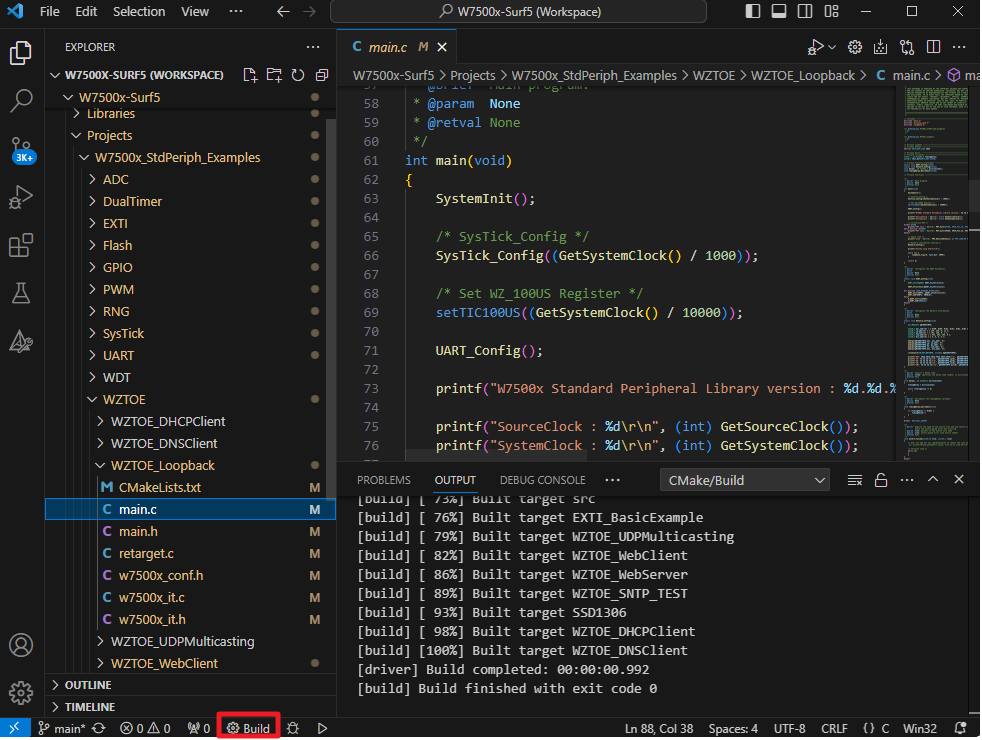982x740 pixels.
Task: Click Build in the status bar
Action: click(248, 727)
